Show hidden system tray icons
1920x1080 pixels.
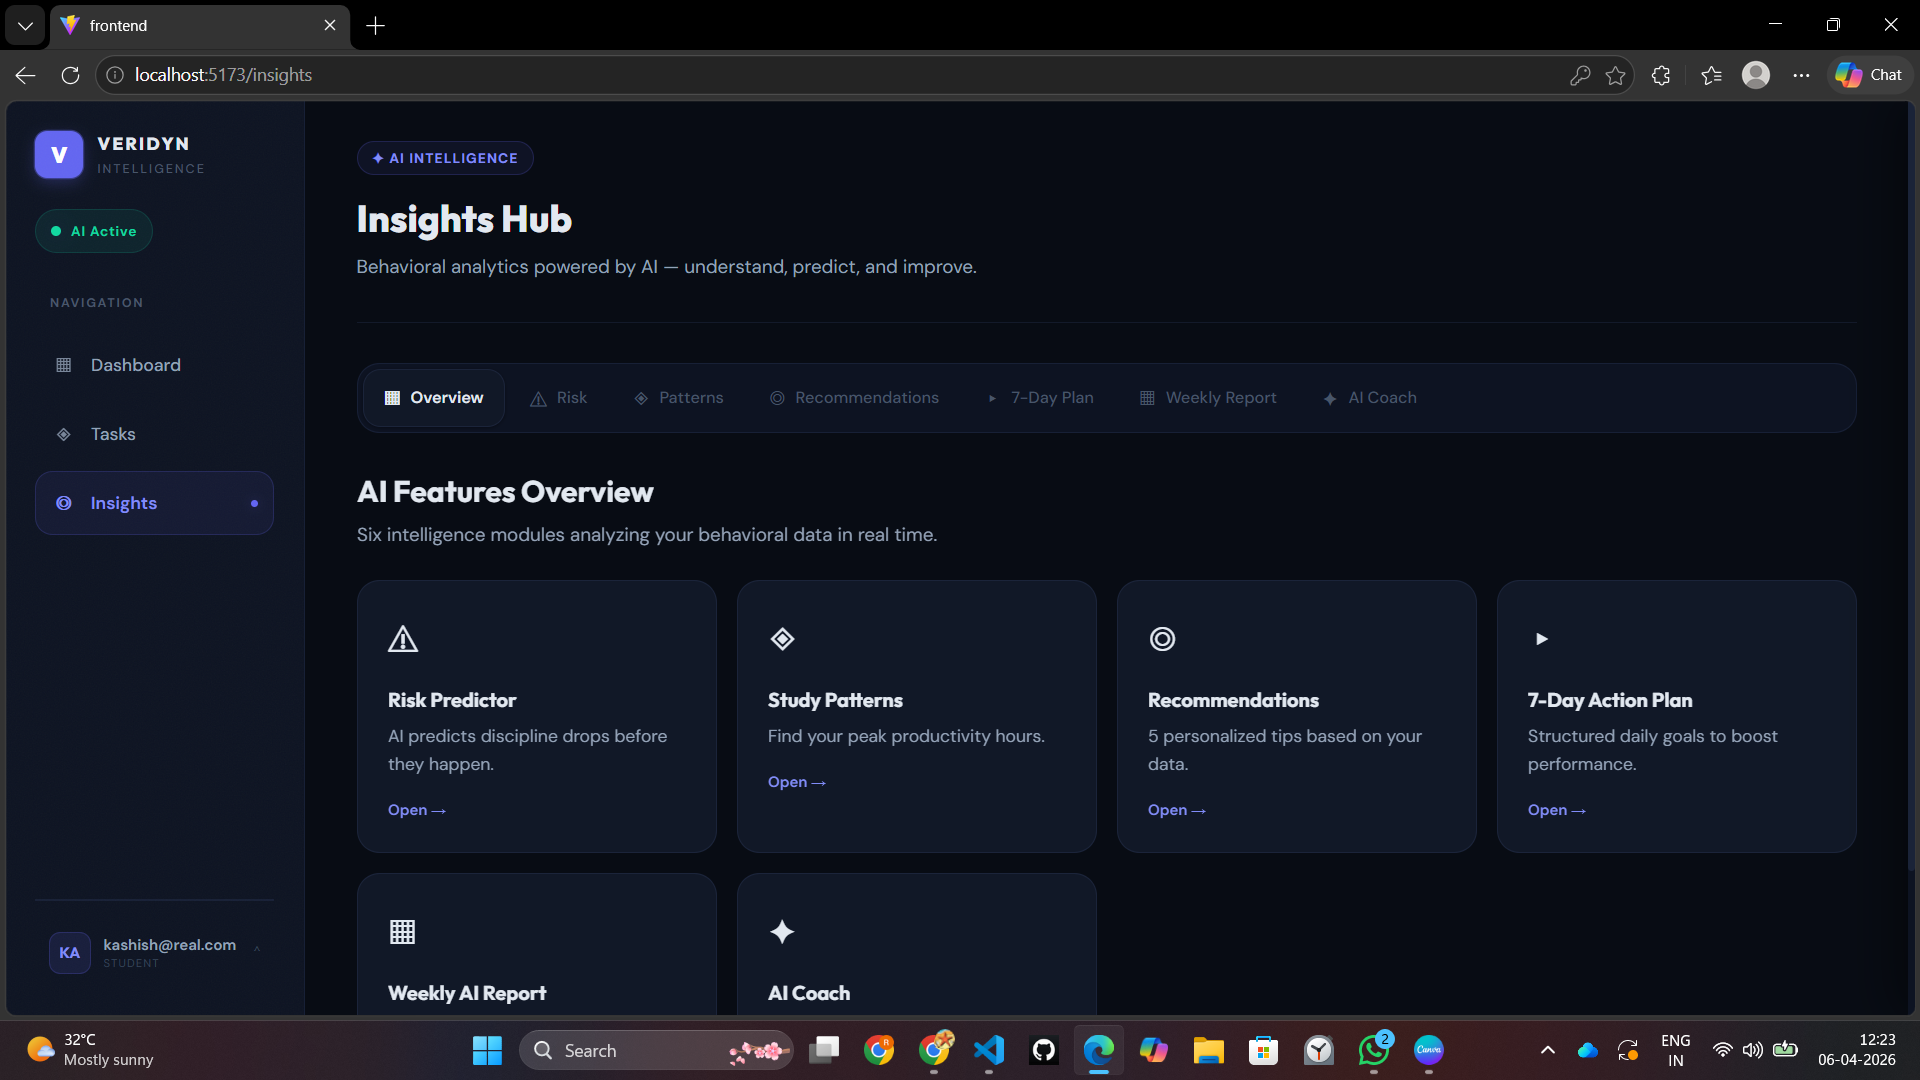coord(1547,1050)
